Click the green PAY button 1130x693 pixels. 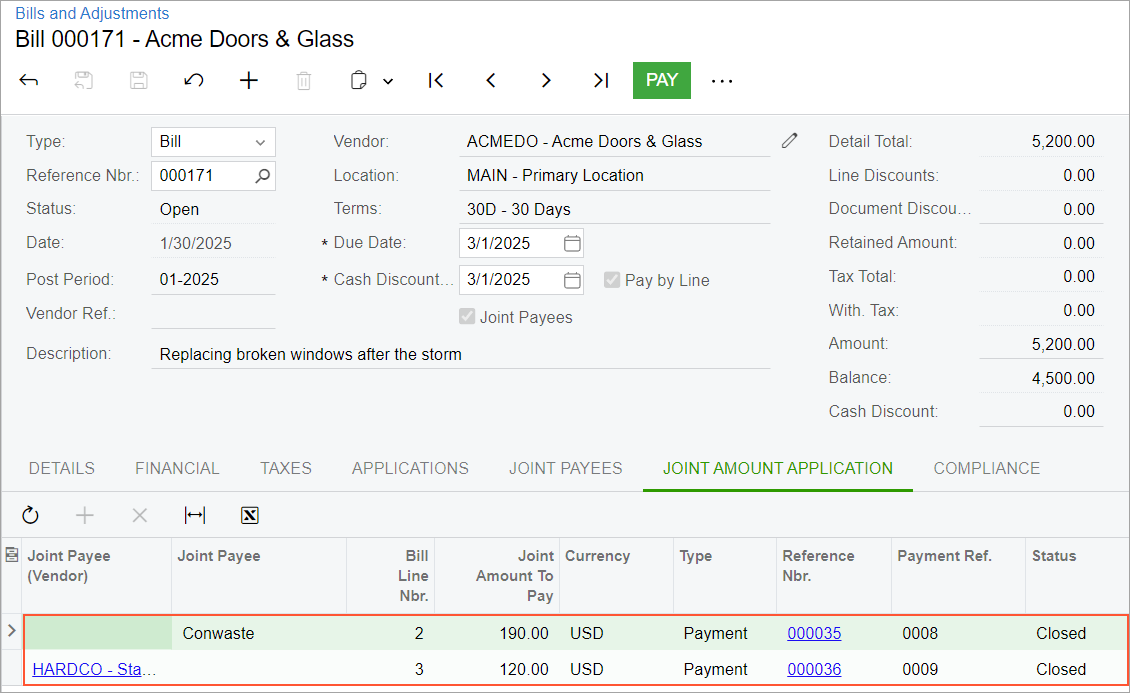tap(661, 80)
